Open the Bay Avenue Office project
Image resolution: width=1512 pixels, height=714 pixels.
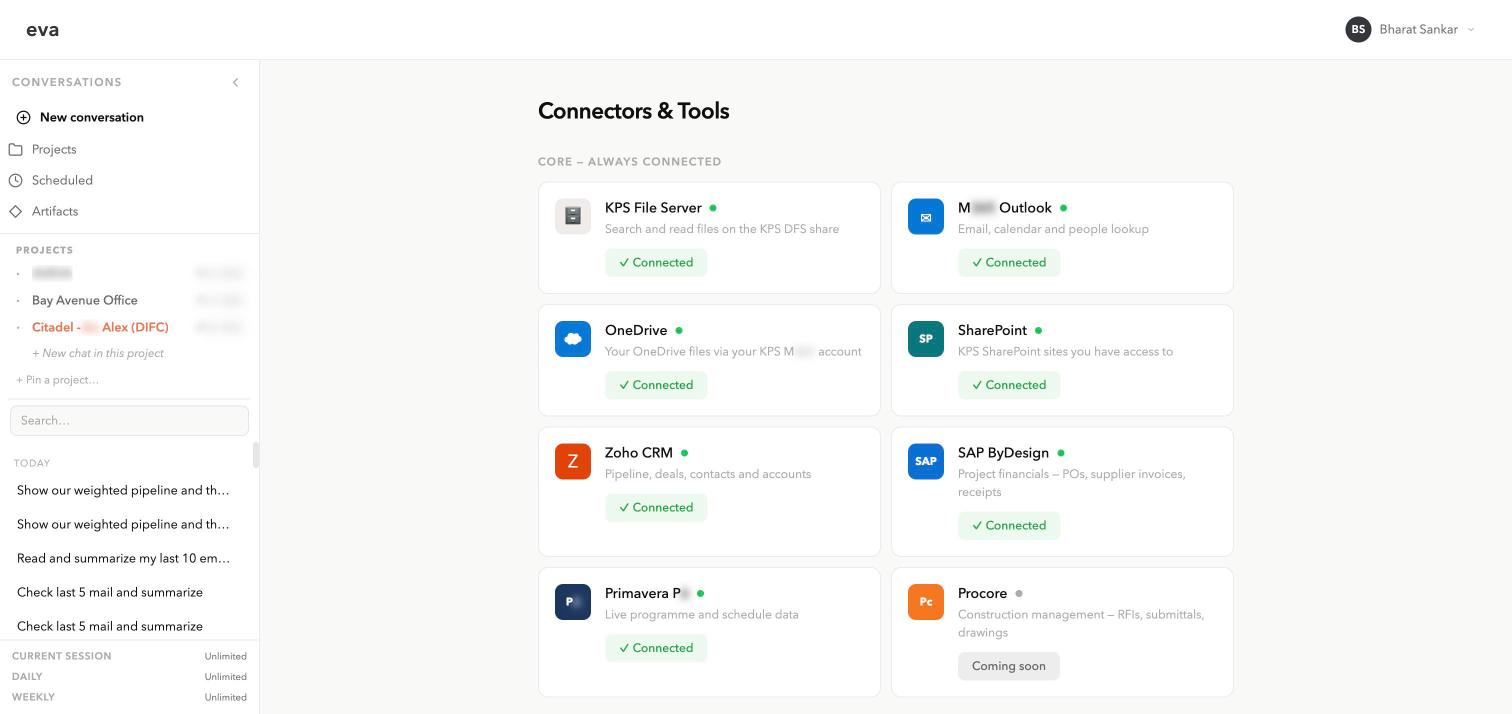(x=85, y=300)
